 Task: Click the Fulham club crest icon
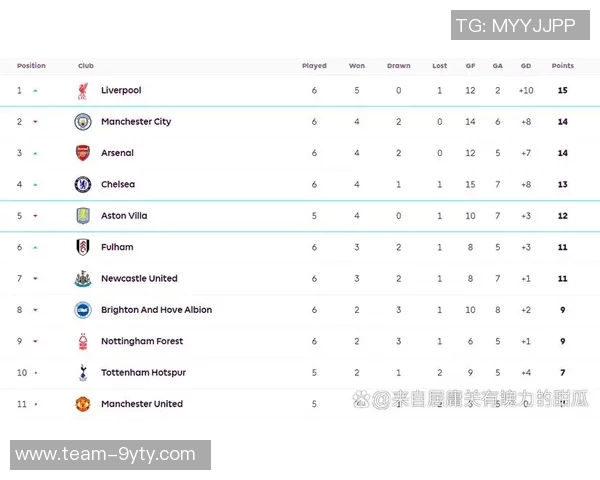click(x=82, y=247)
